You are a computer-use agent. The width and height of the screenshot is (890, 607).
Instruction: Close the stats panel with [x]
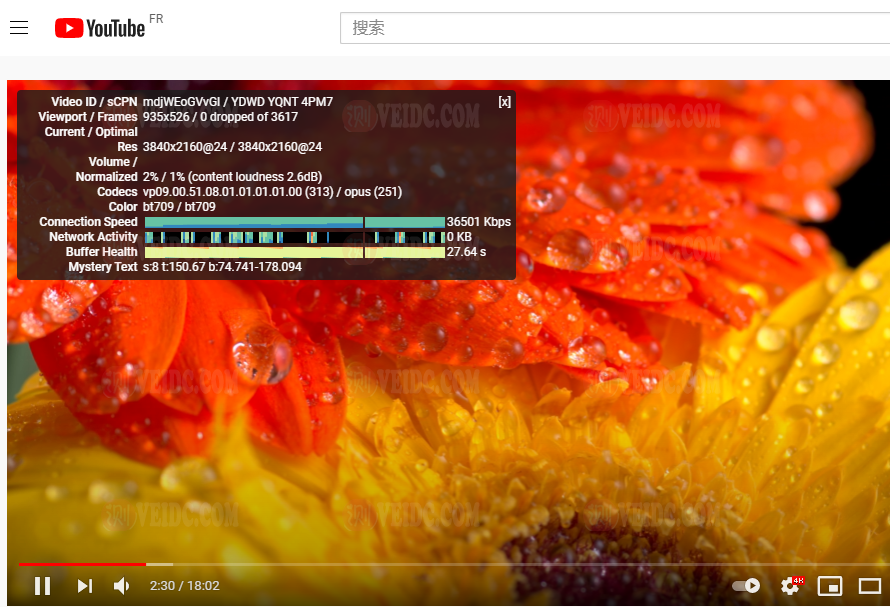click(x=505, y=102)
